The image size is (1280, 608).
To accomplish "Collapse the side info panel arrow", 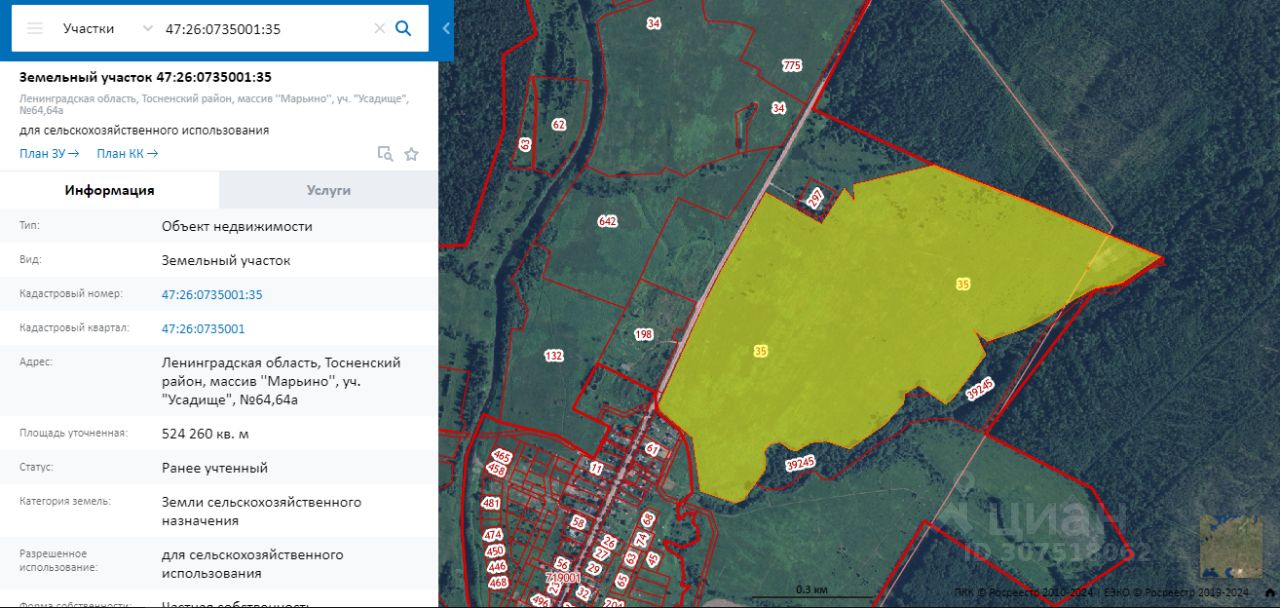I will [446, 28].
